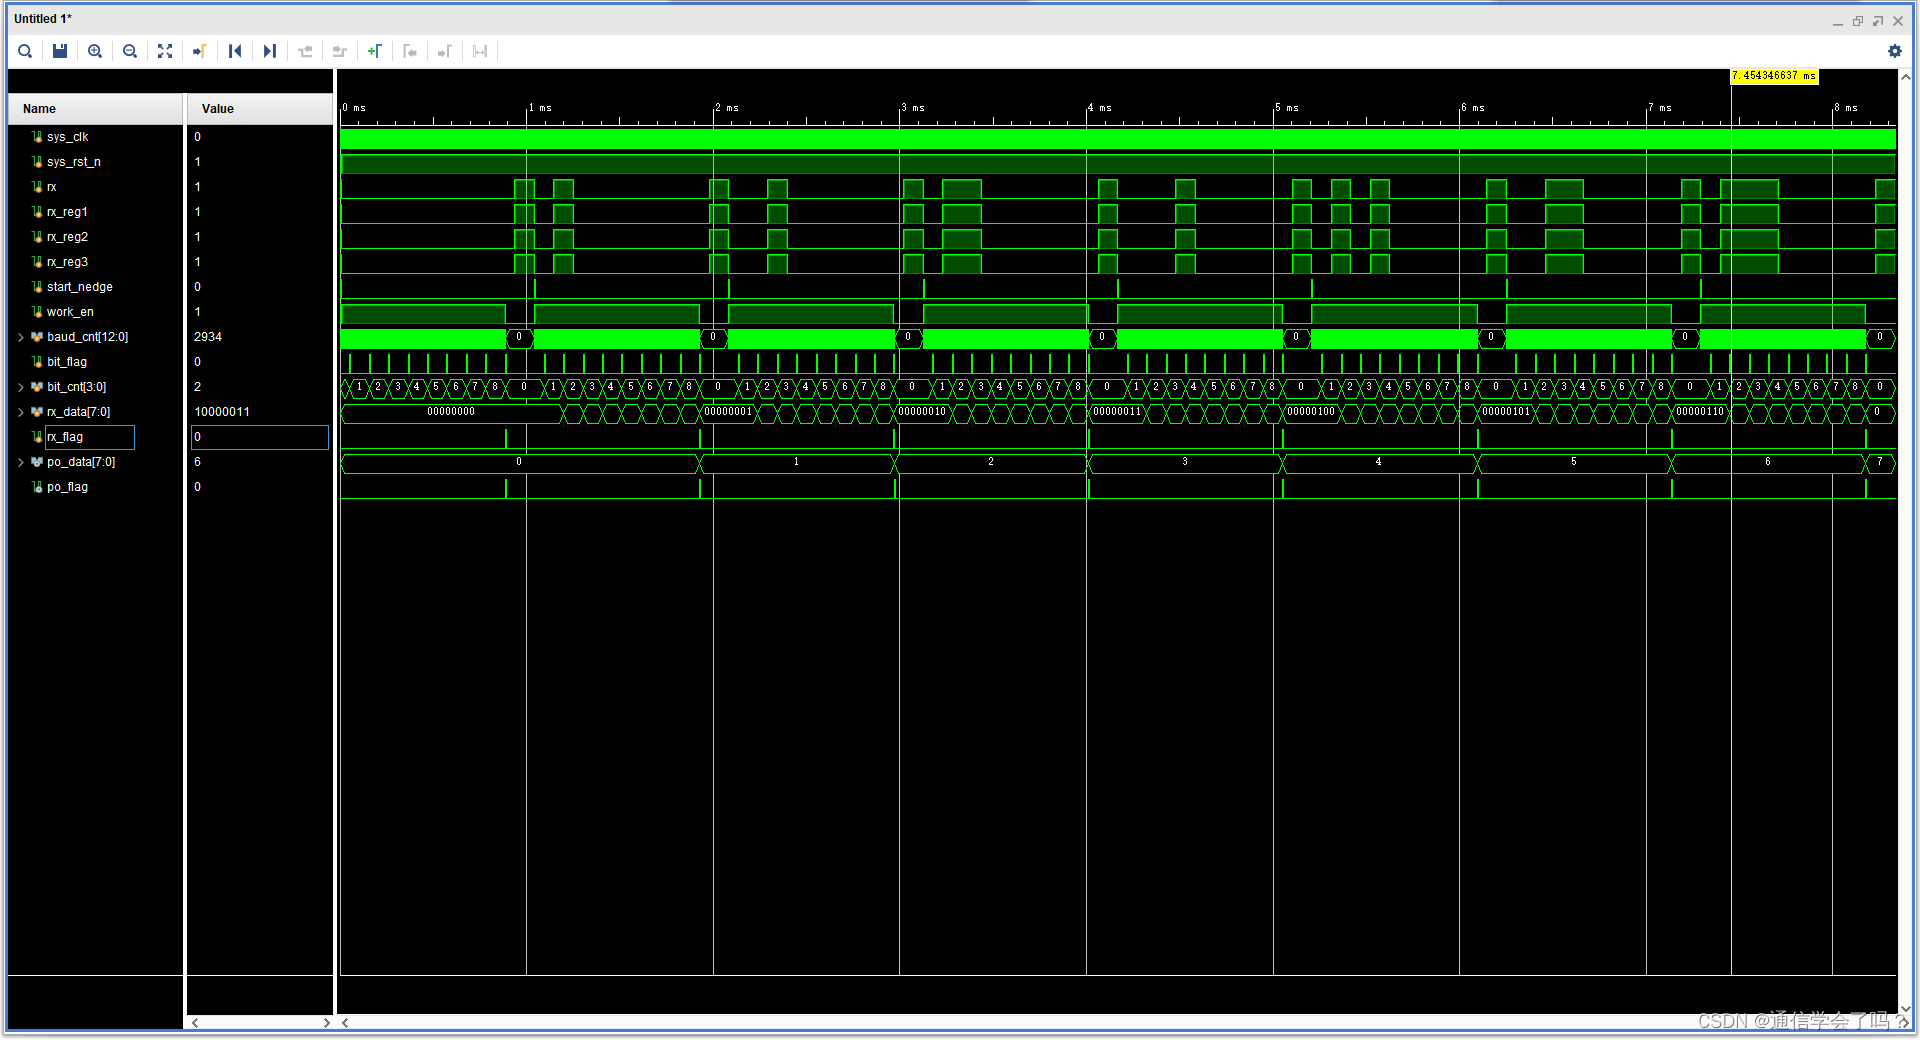The height and width of the screenshot is (1040, 1920).
Task: Click the waveform vertical scroll up arrow
Action: coord(1905,76)
